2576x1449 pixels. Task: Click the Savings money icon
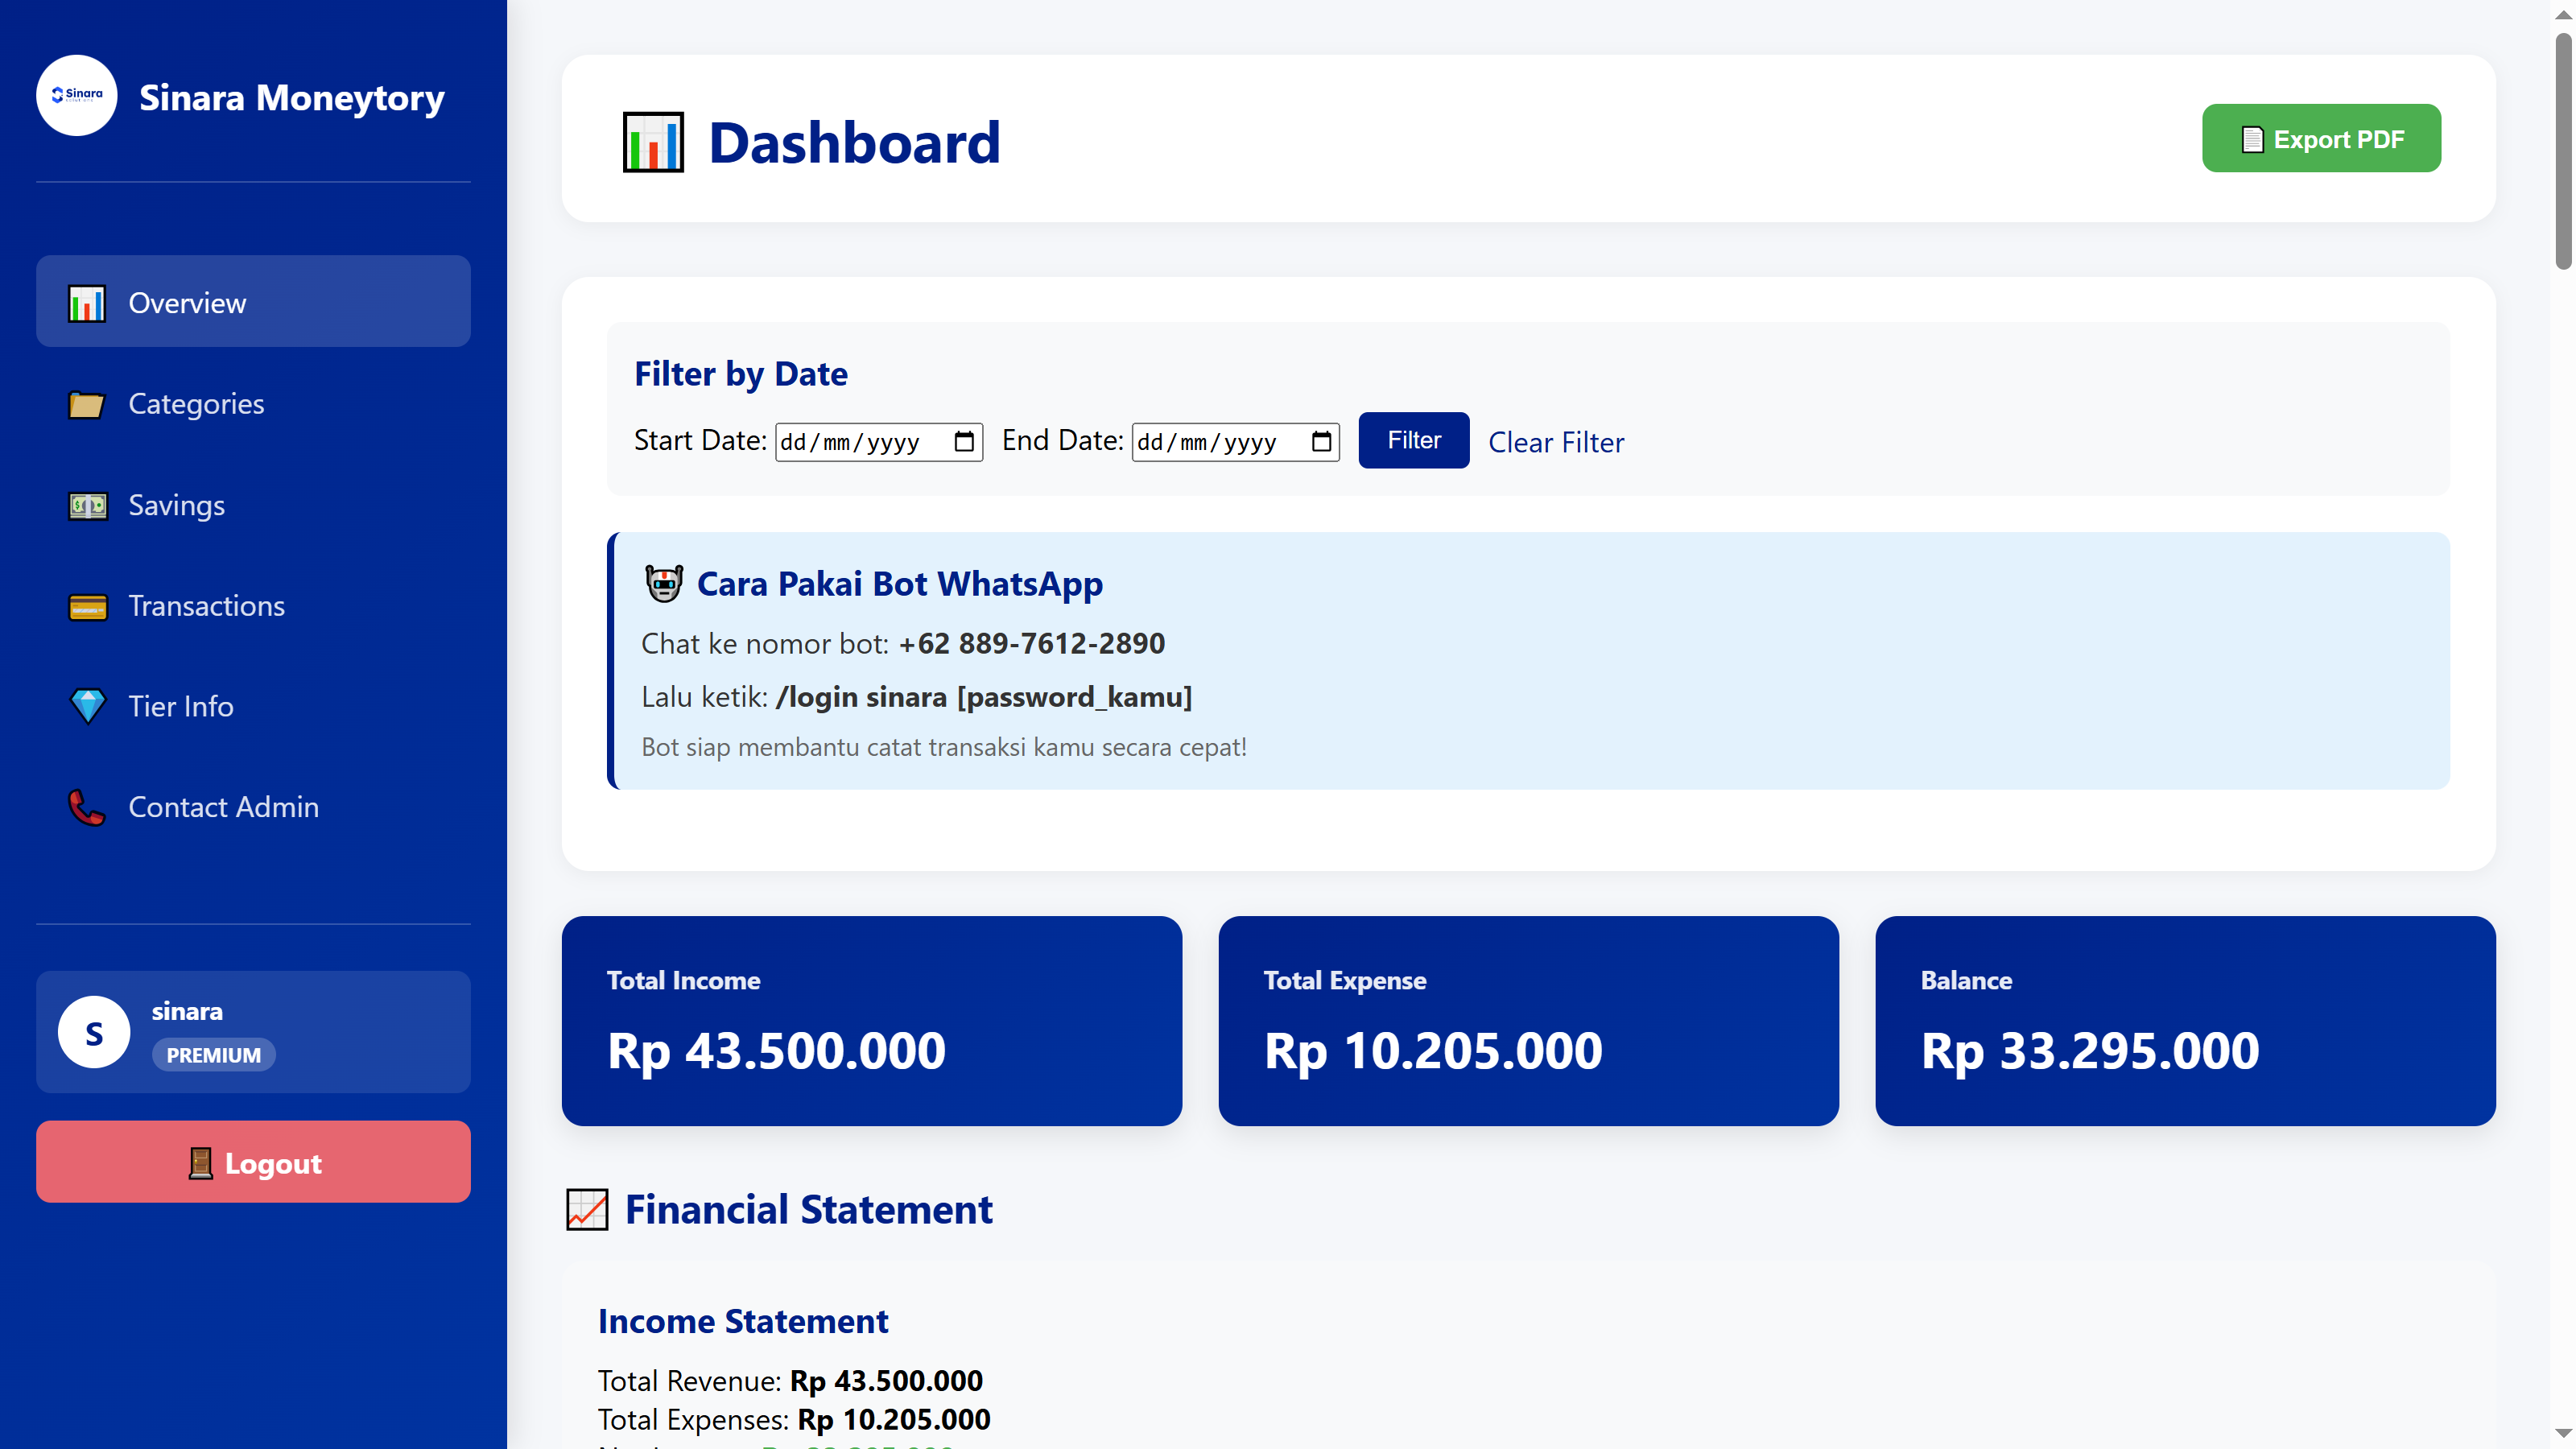[x=88, y=505]
